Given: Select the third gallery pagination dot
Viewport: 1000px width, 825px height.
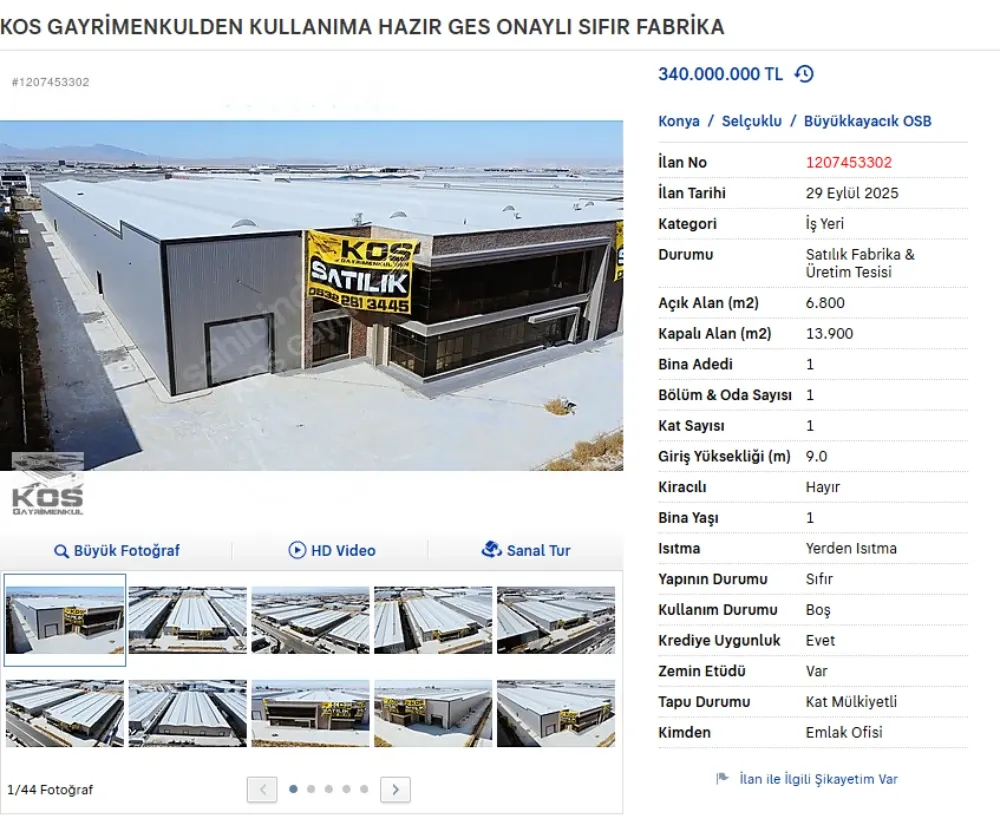Looking at the screenshot, I should click(x=329, y=789).
